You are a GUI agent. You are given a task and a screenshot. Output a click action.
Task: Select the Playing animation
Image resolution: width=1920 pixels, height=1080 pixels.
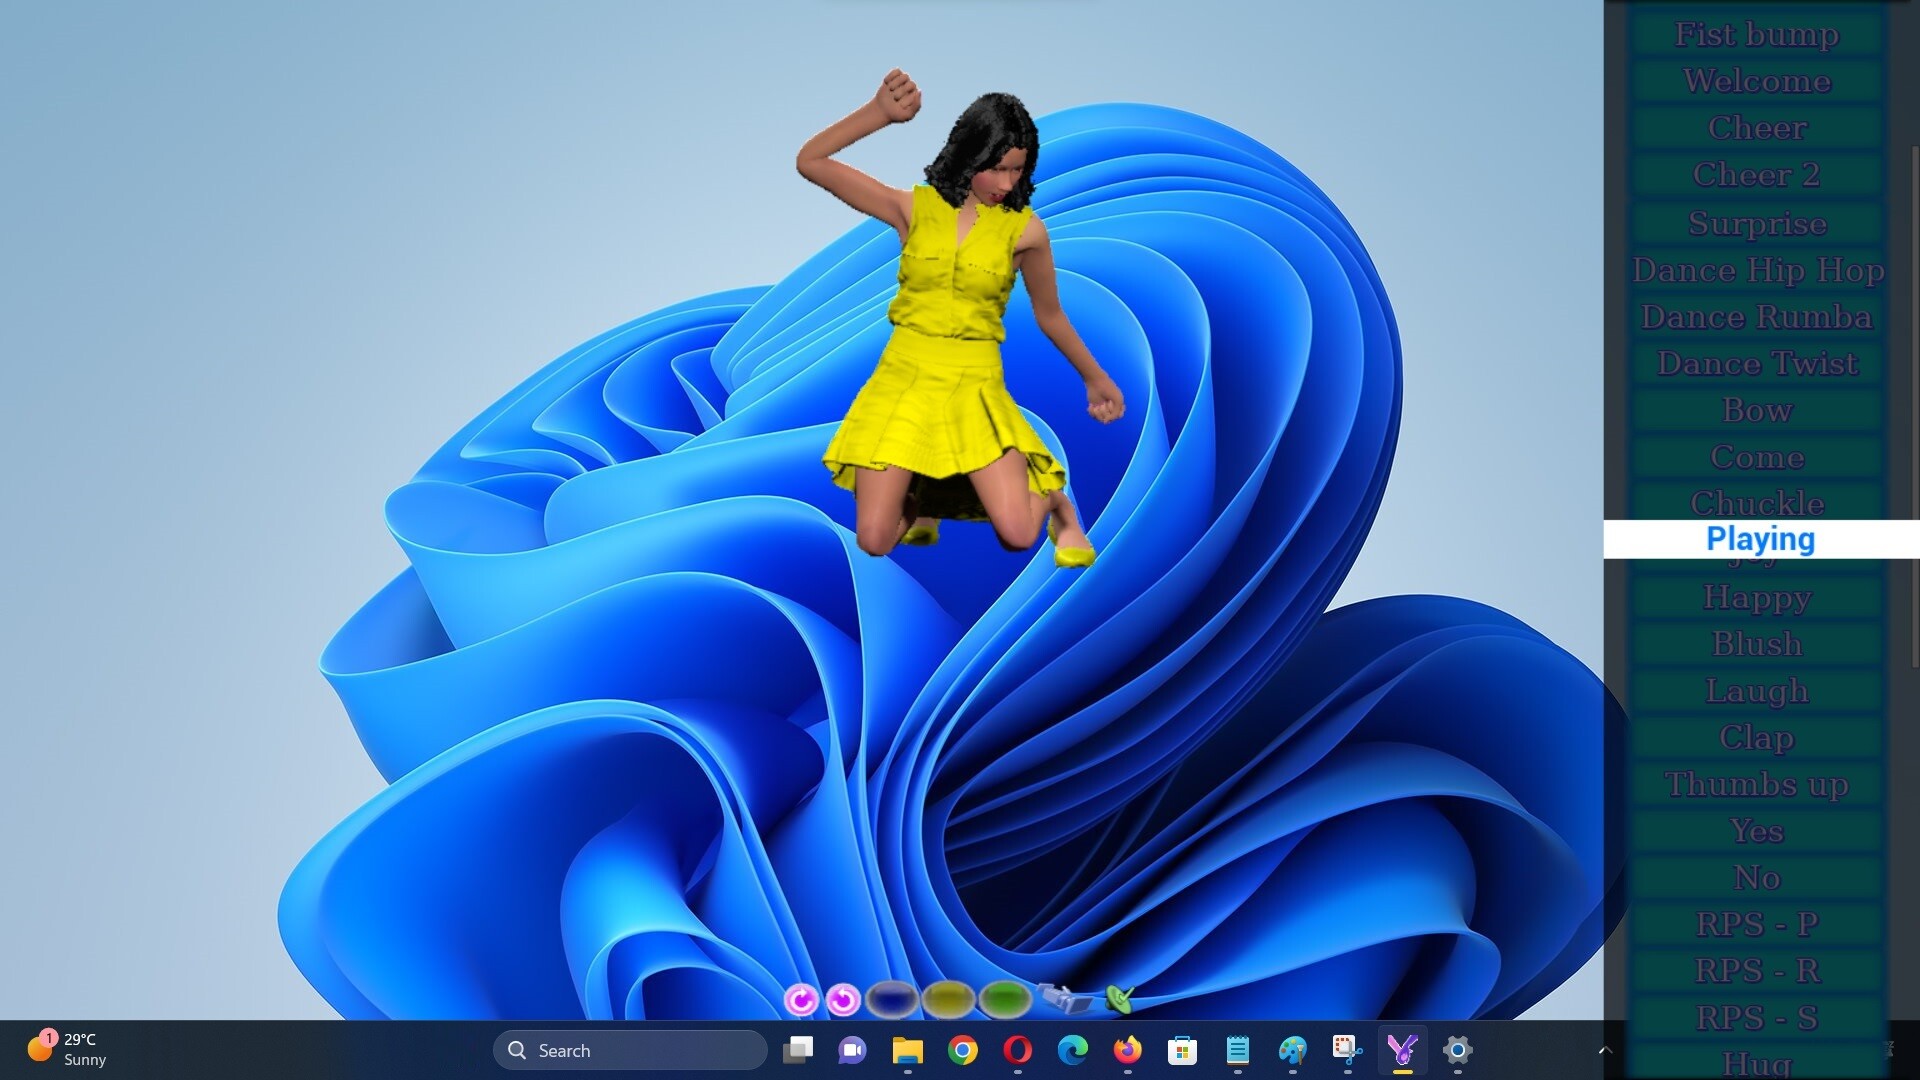click(x=1760, y=539)
